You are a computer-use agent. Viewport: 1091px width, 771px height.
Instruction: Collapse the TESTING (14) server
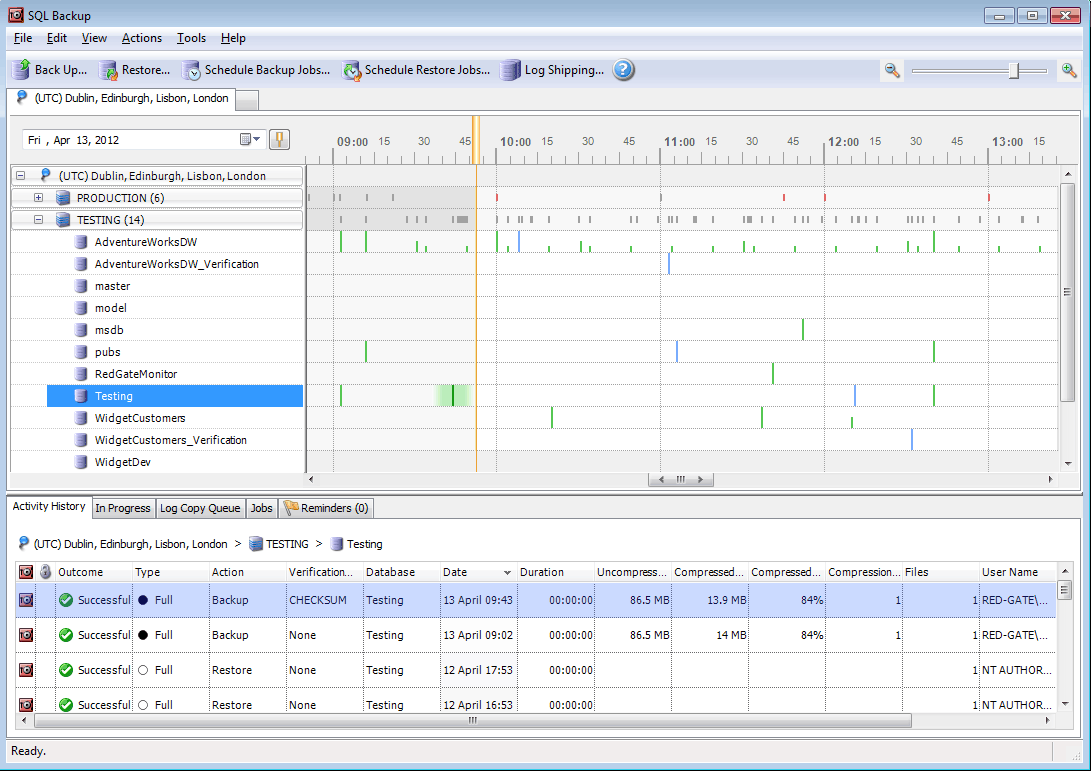[39, 219]
